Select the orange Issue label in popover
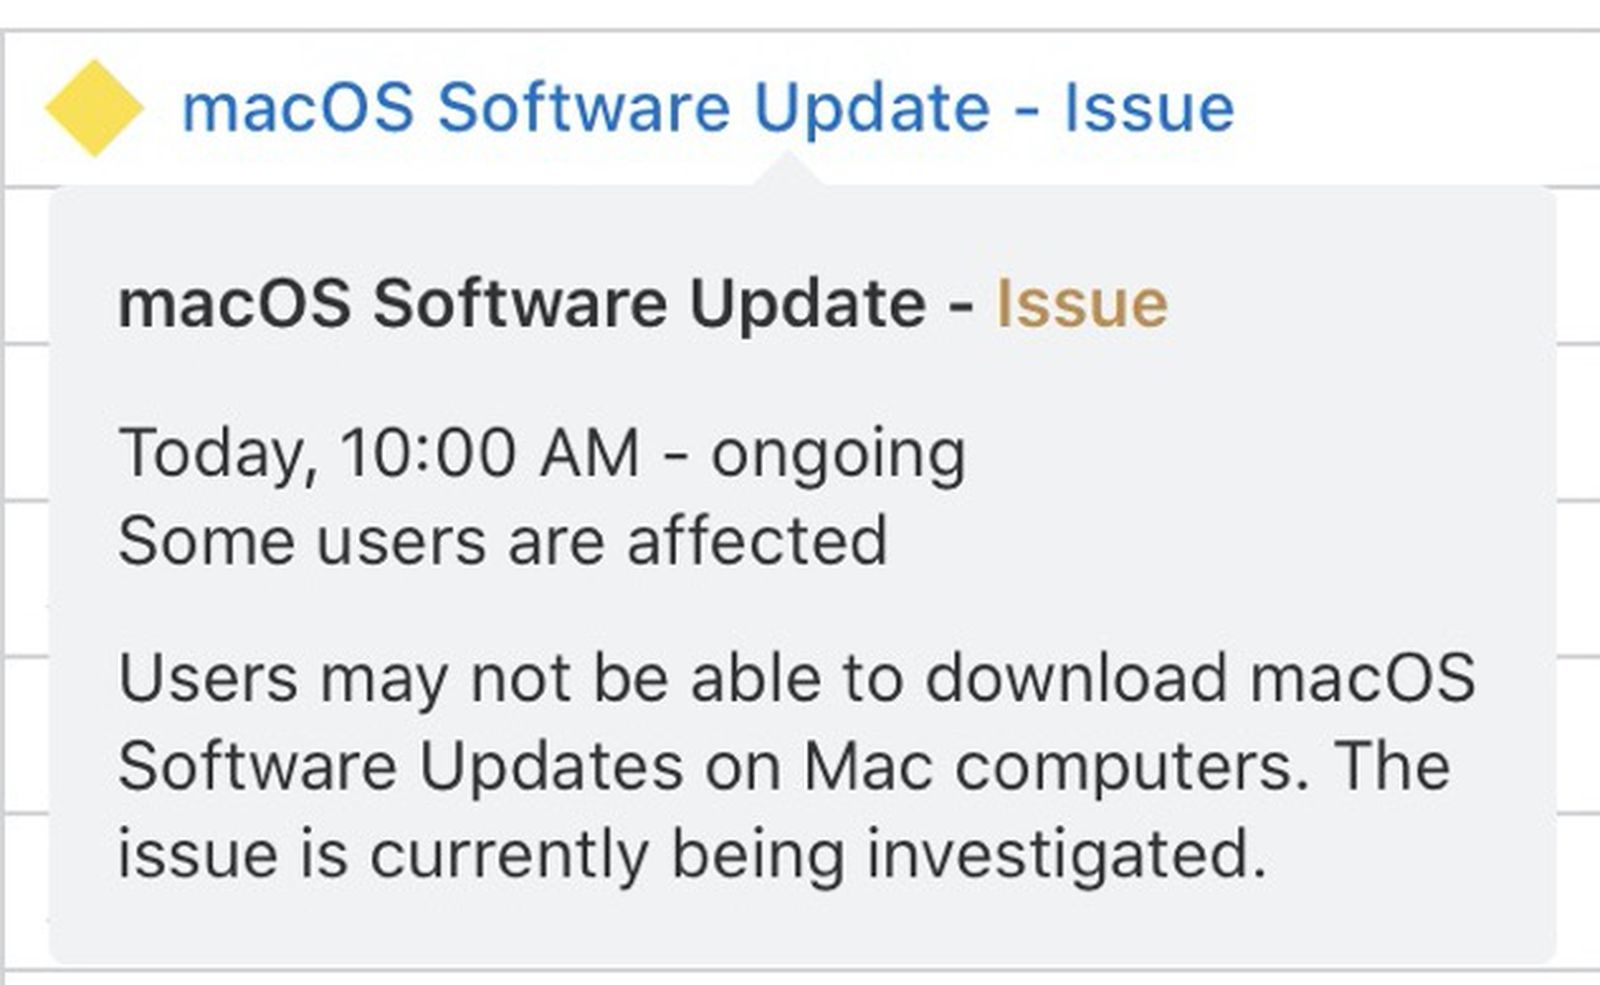This screenshot has width=1600, height=985. (1081, 303)
